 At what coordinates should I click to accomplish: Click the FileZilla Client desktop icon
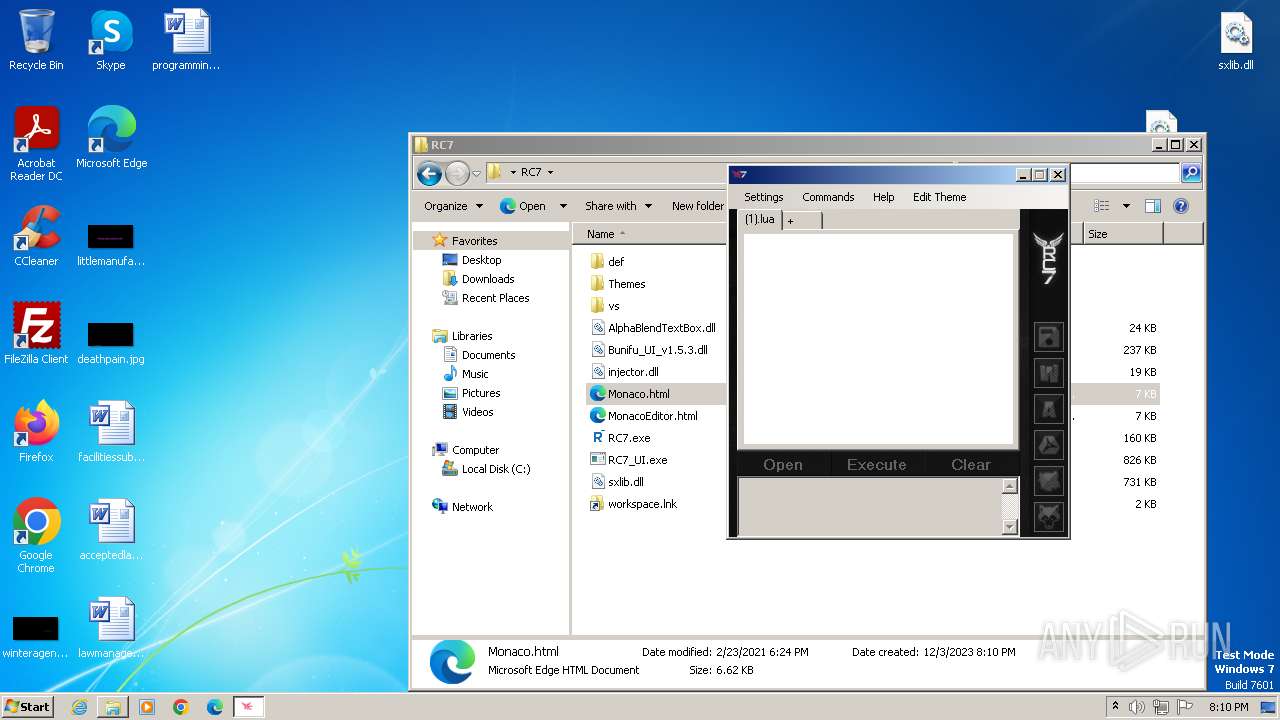click(36, 333)
